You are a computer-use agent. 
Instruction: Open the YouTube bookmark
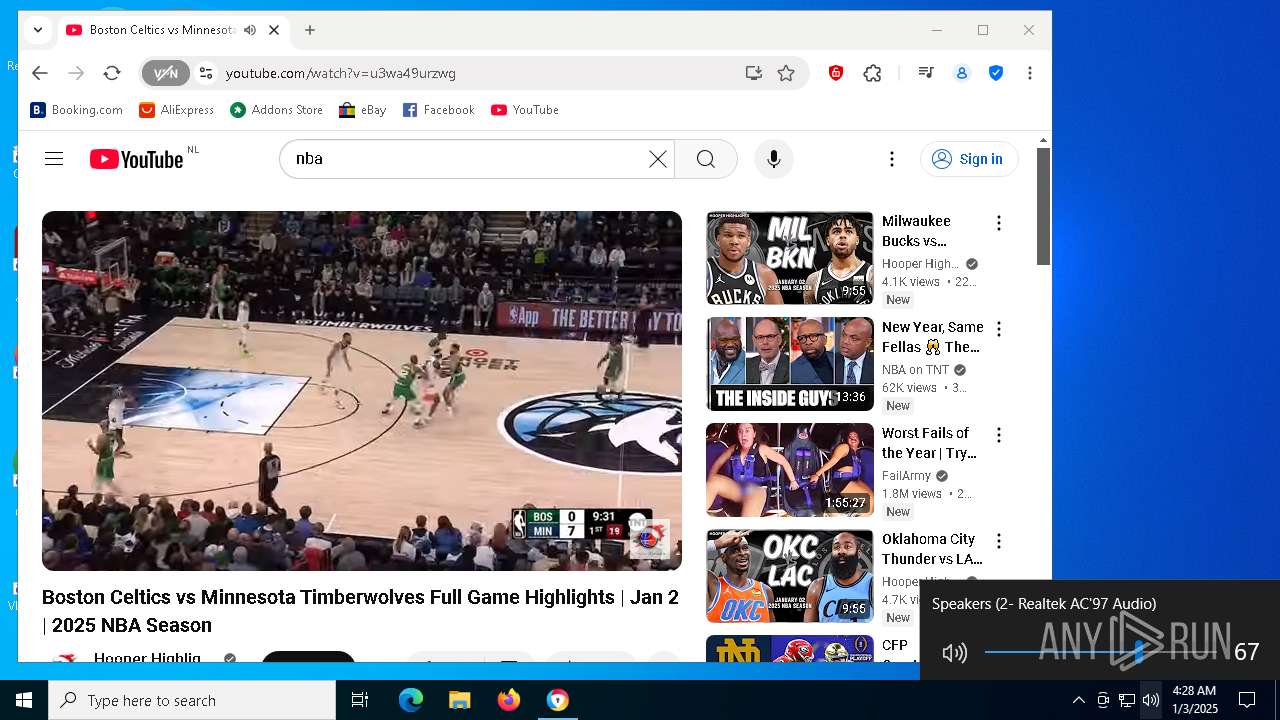525,110
